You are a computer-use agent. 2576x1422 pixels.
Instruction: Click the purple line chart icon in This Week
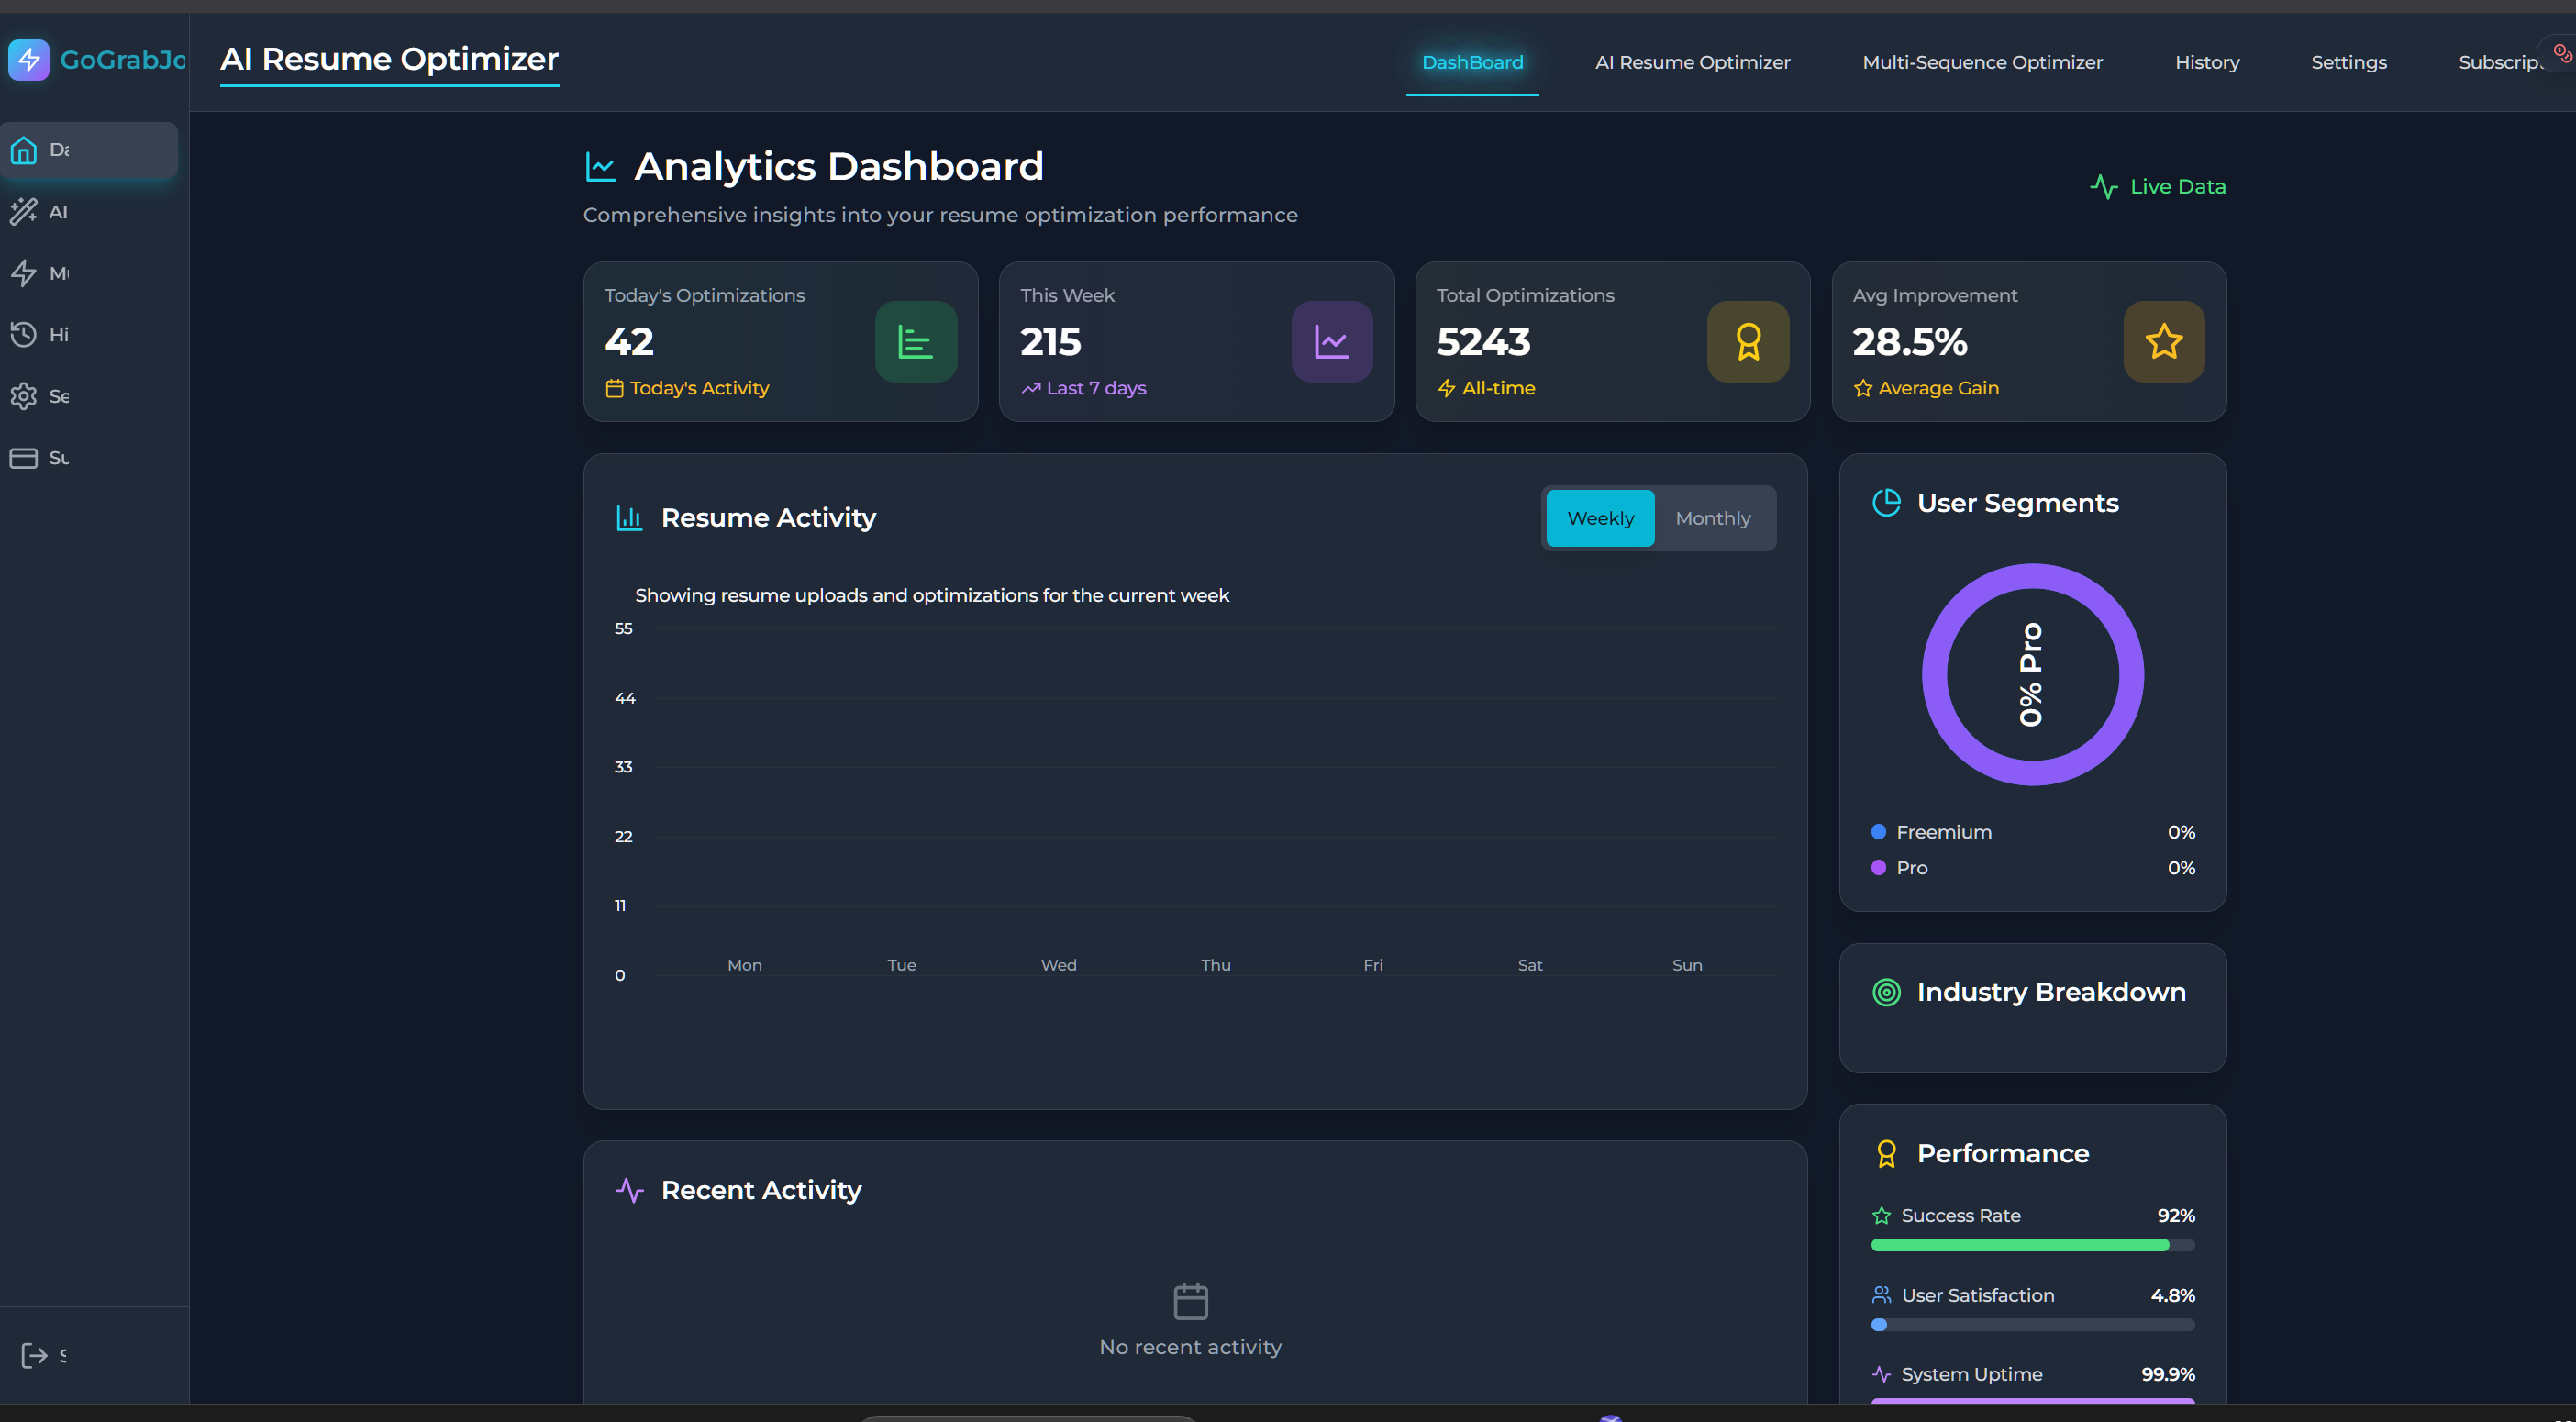click(1331, 342)
